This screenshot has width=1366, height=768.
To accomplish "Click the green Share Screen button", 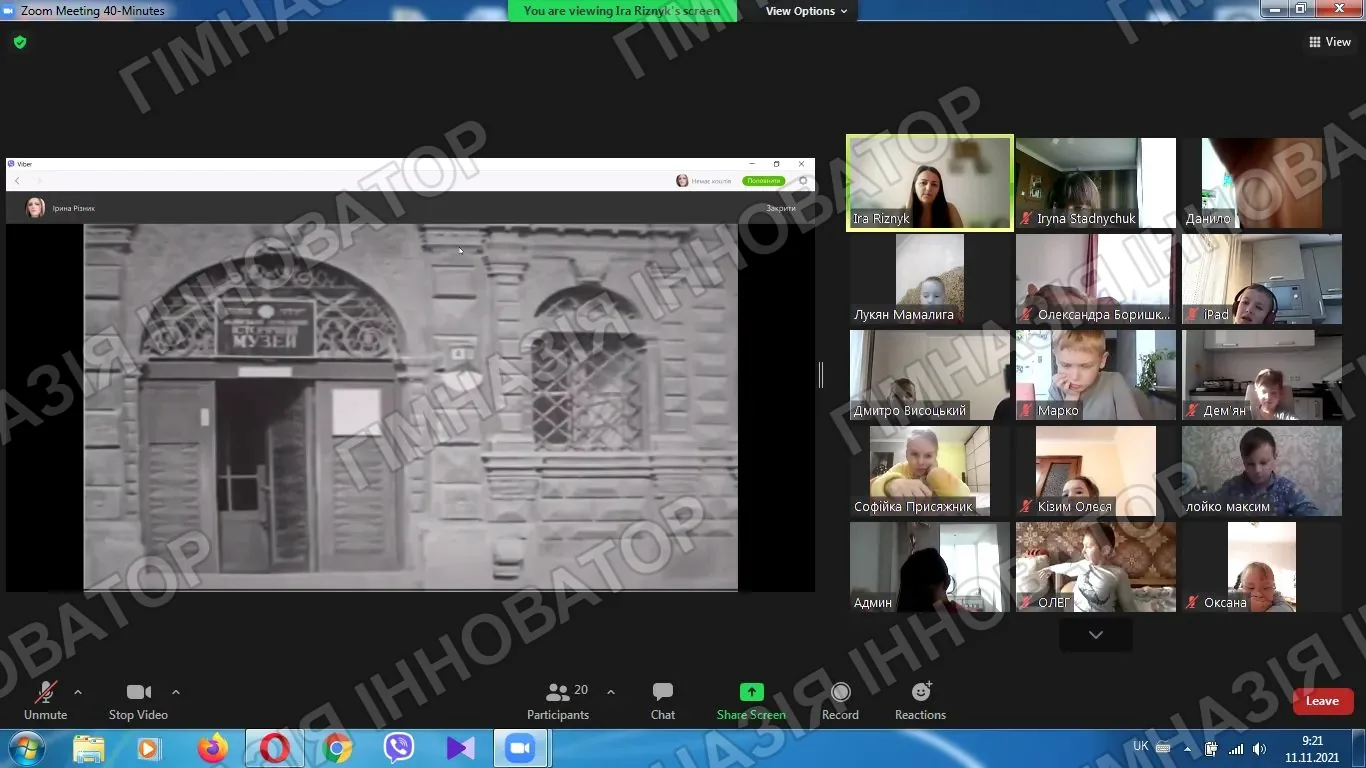I will click(x=751, y=700).
